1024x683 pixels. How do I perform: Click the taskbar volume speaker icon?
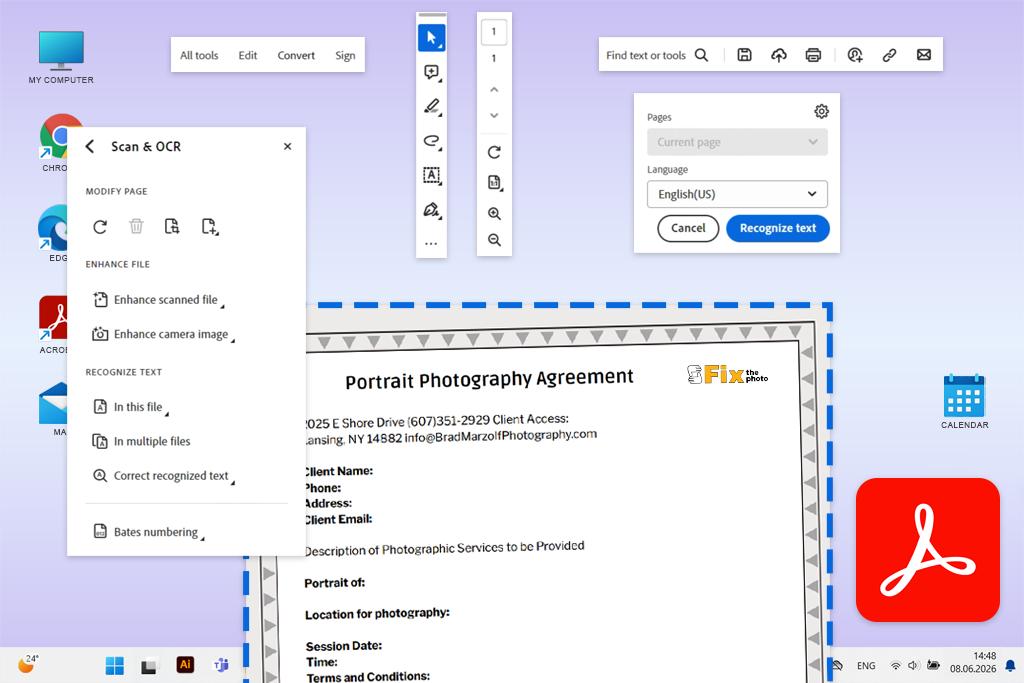[913, 665]
